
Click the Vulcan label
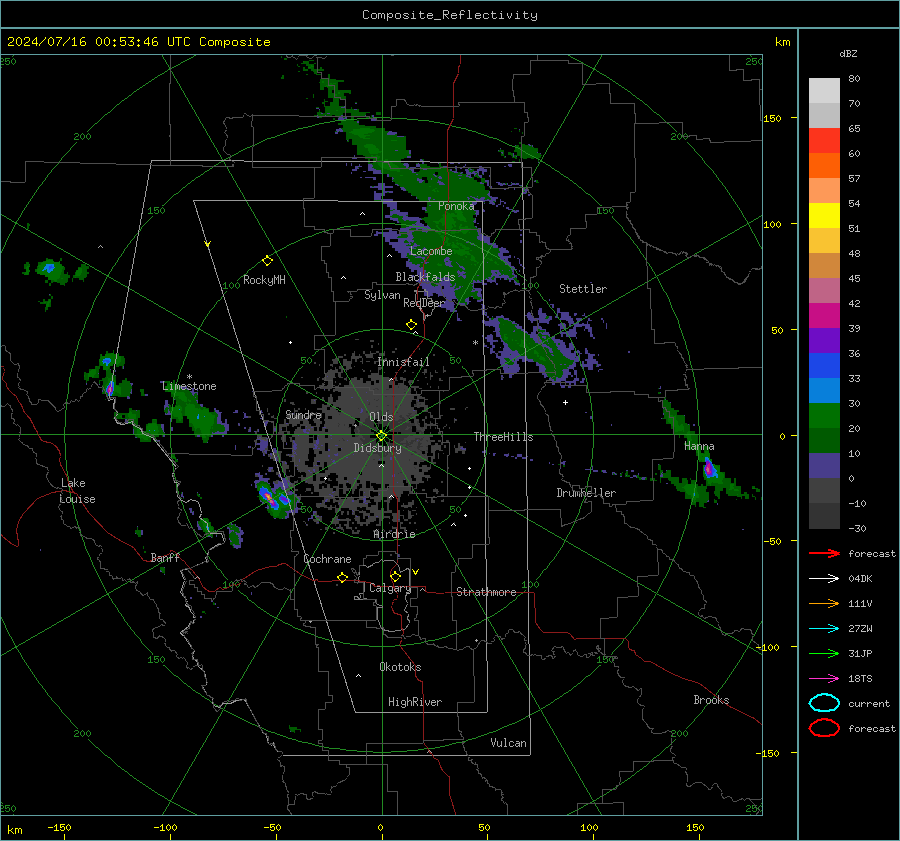pos(508,743)
